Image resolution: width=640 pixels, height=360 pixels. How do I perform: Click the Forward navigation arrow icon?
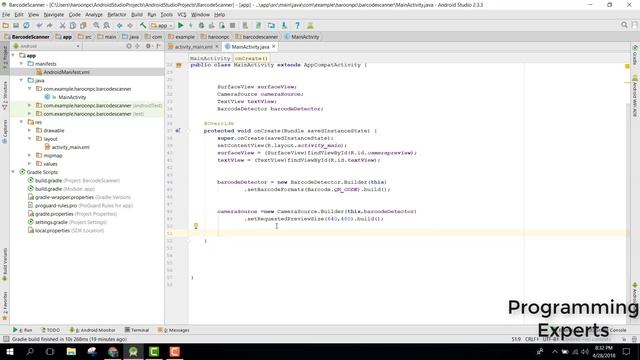[x=130, y=25]
